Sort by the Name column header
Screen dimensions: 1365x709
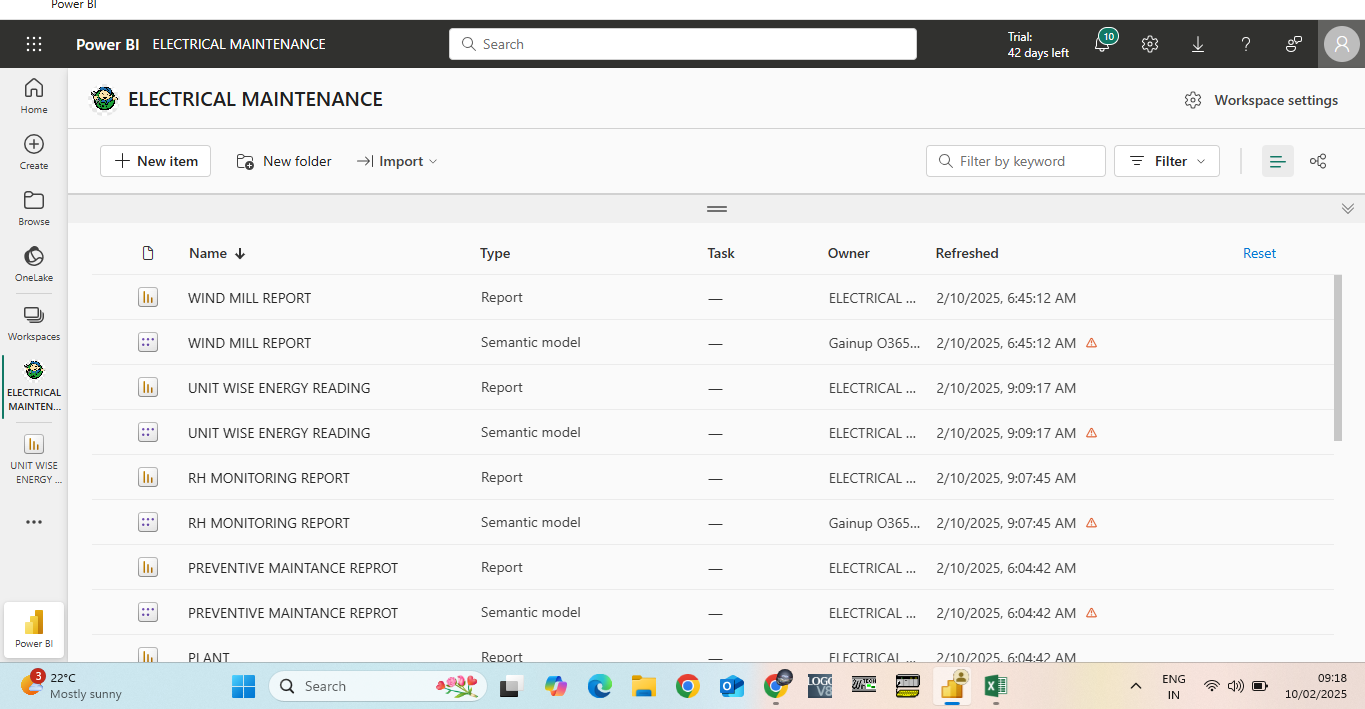[x=208, y=253]
